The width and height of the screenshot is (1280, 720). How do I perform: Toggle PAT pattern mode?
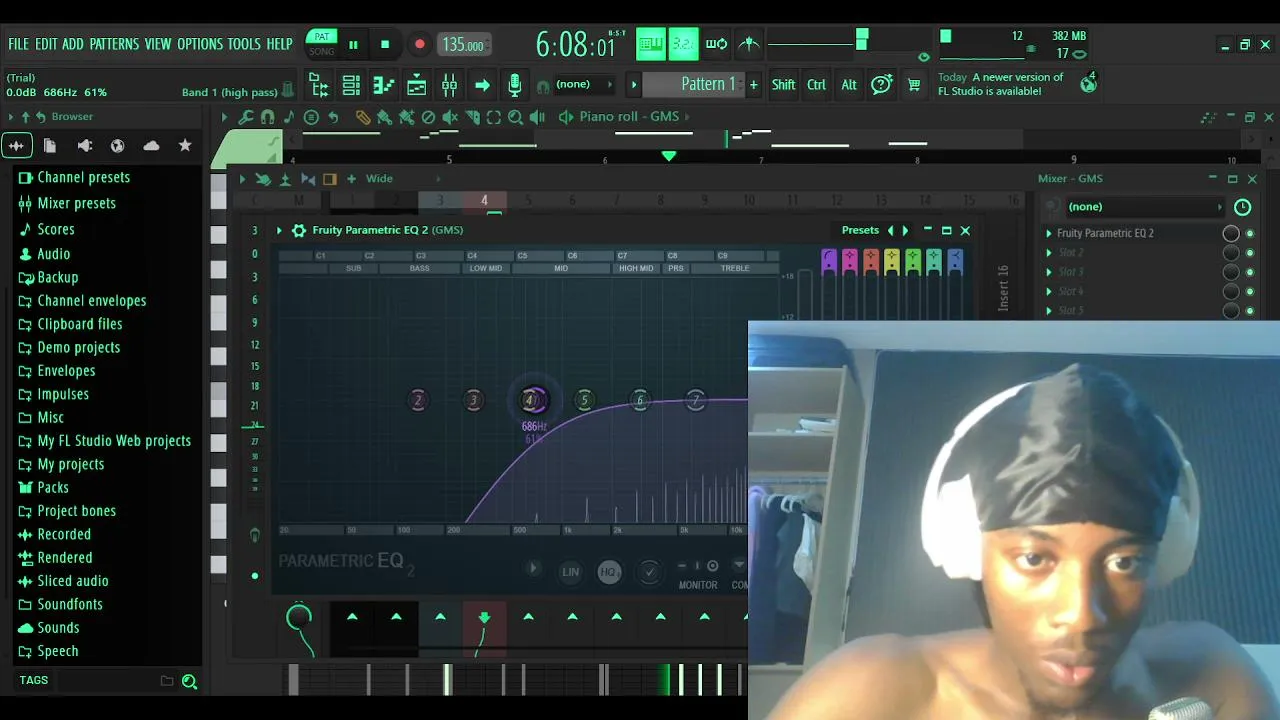coord(322,37)
